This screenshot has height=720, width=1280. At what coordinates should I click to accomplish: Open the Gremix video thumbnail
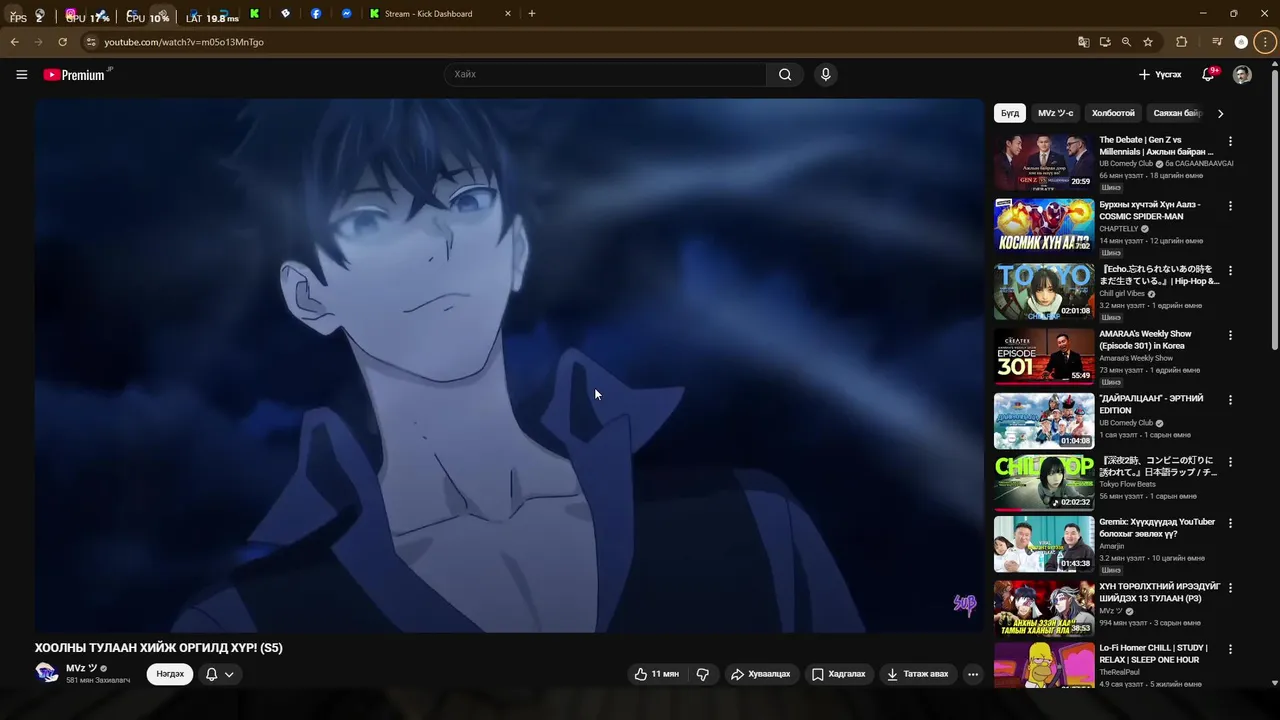coord(1044,543)
